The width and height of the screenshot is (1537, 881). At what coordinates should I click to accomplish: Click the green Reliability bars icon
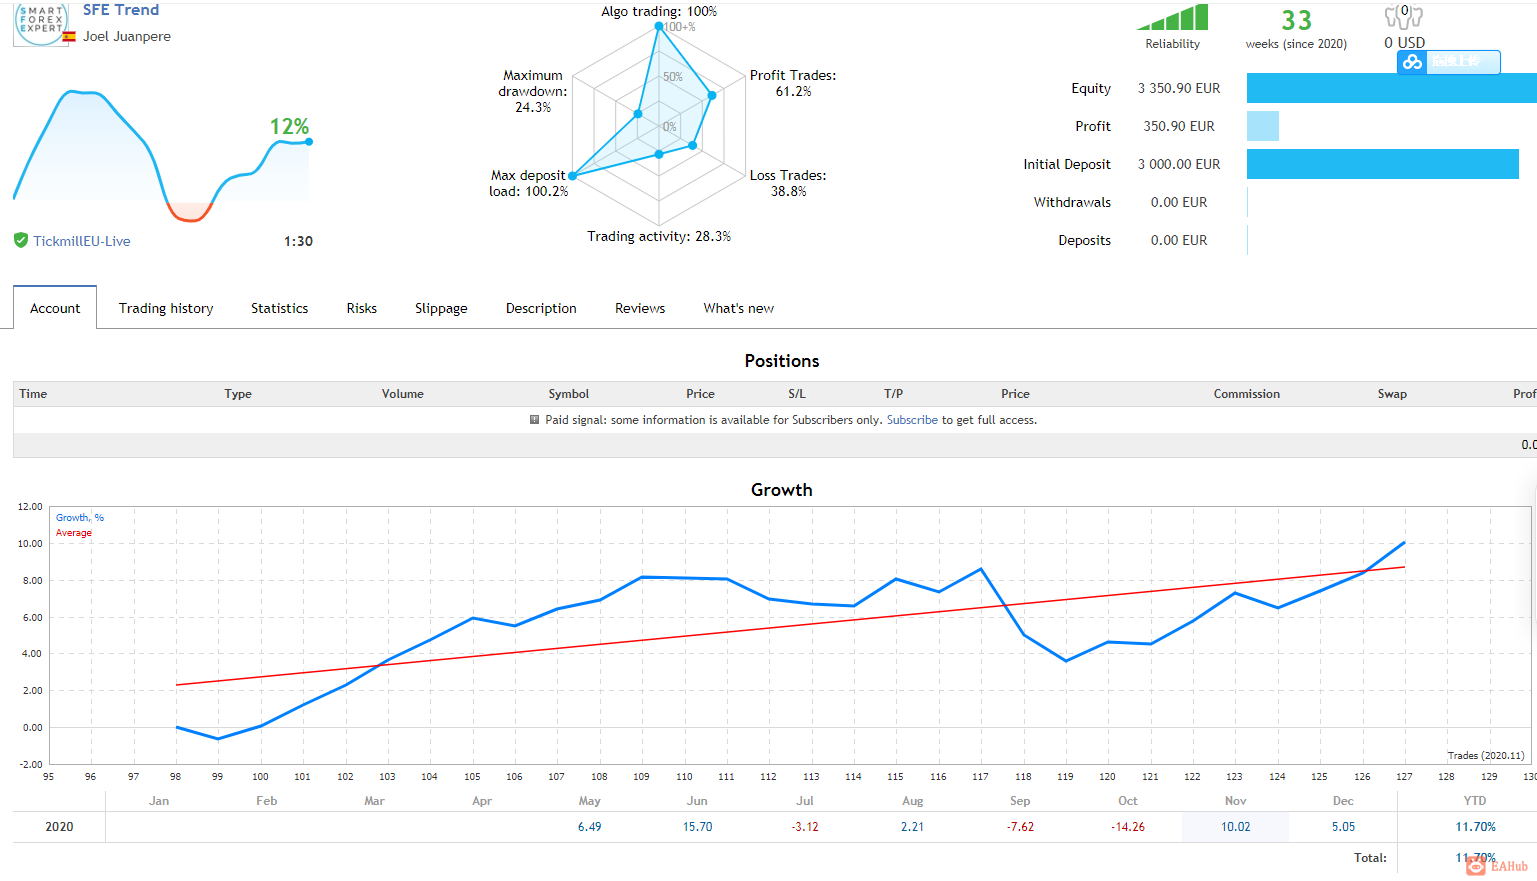[x=1173, y=17]
